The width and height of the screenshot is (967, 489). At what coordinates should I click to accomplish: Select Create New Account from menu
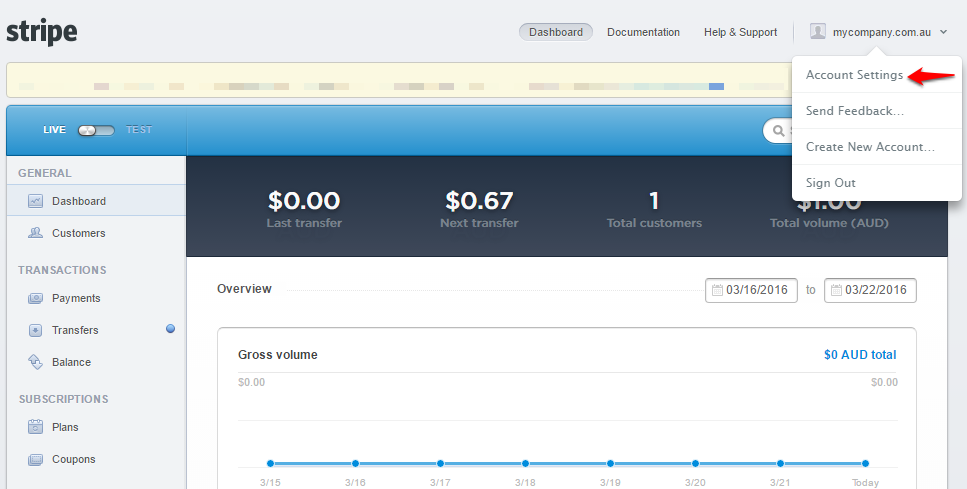pyautogui.click(x=870, y=147)
